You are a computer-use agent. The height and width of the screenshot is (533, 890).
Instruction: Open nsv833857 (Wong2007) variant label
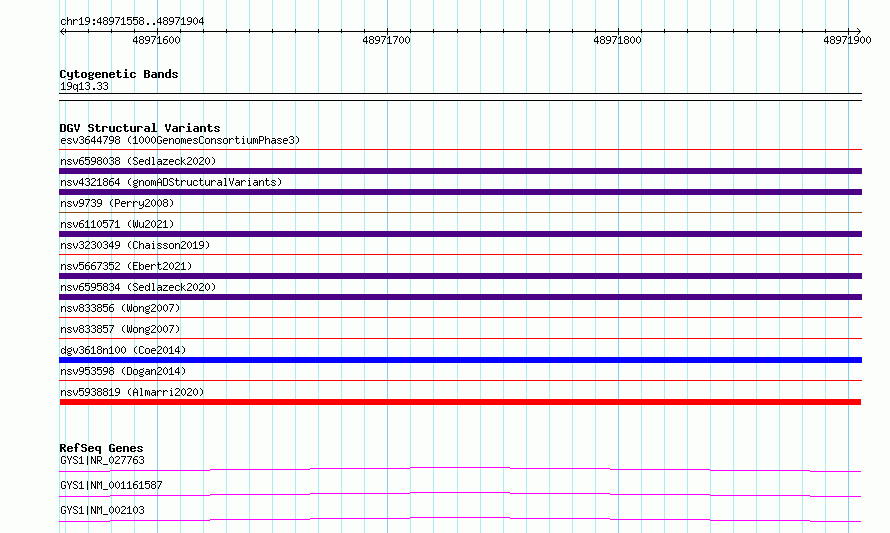(120, 329)
